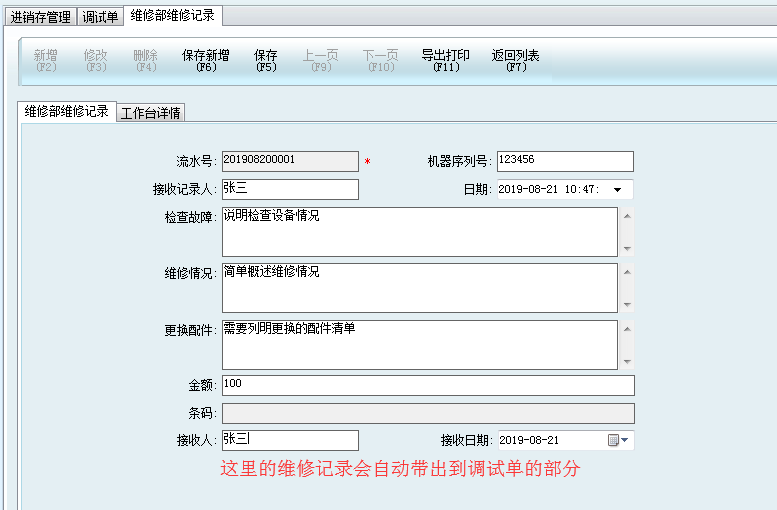Select the 工作台详情 sub-tab
The width and height of the screenshot is (777, 510).
pyautogui.click(x=151, y=113)
